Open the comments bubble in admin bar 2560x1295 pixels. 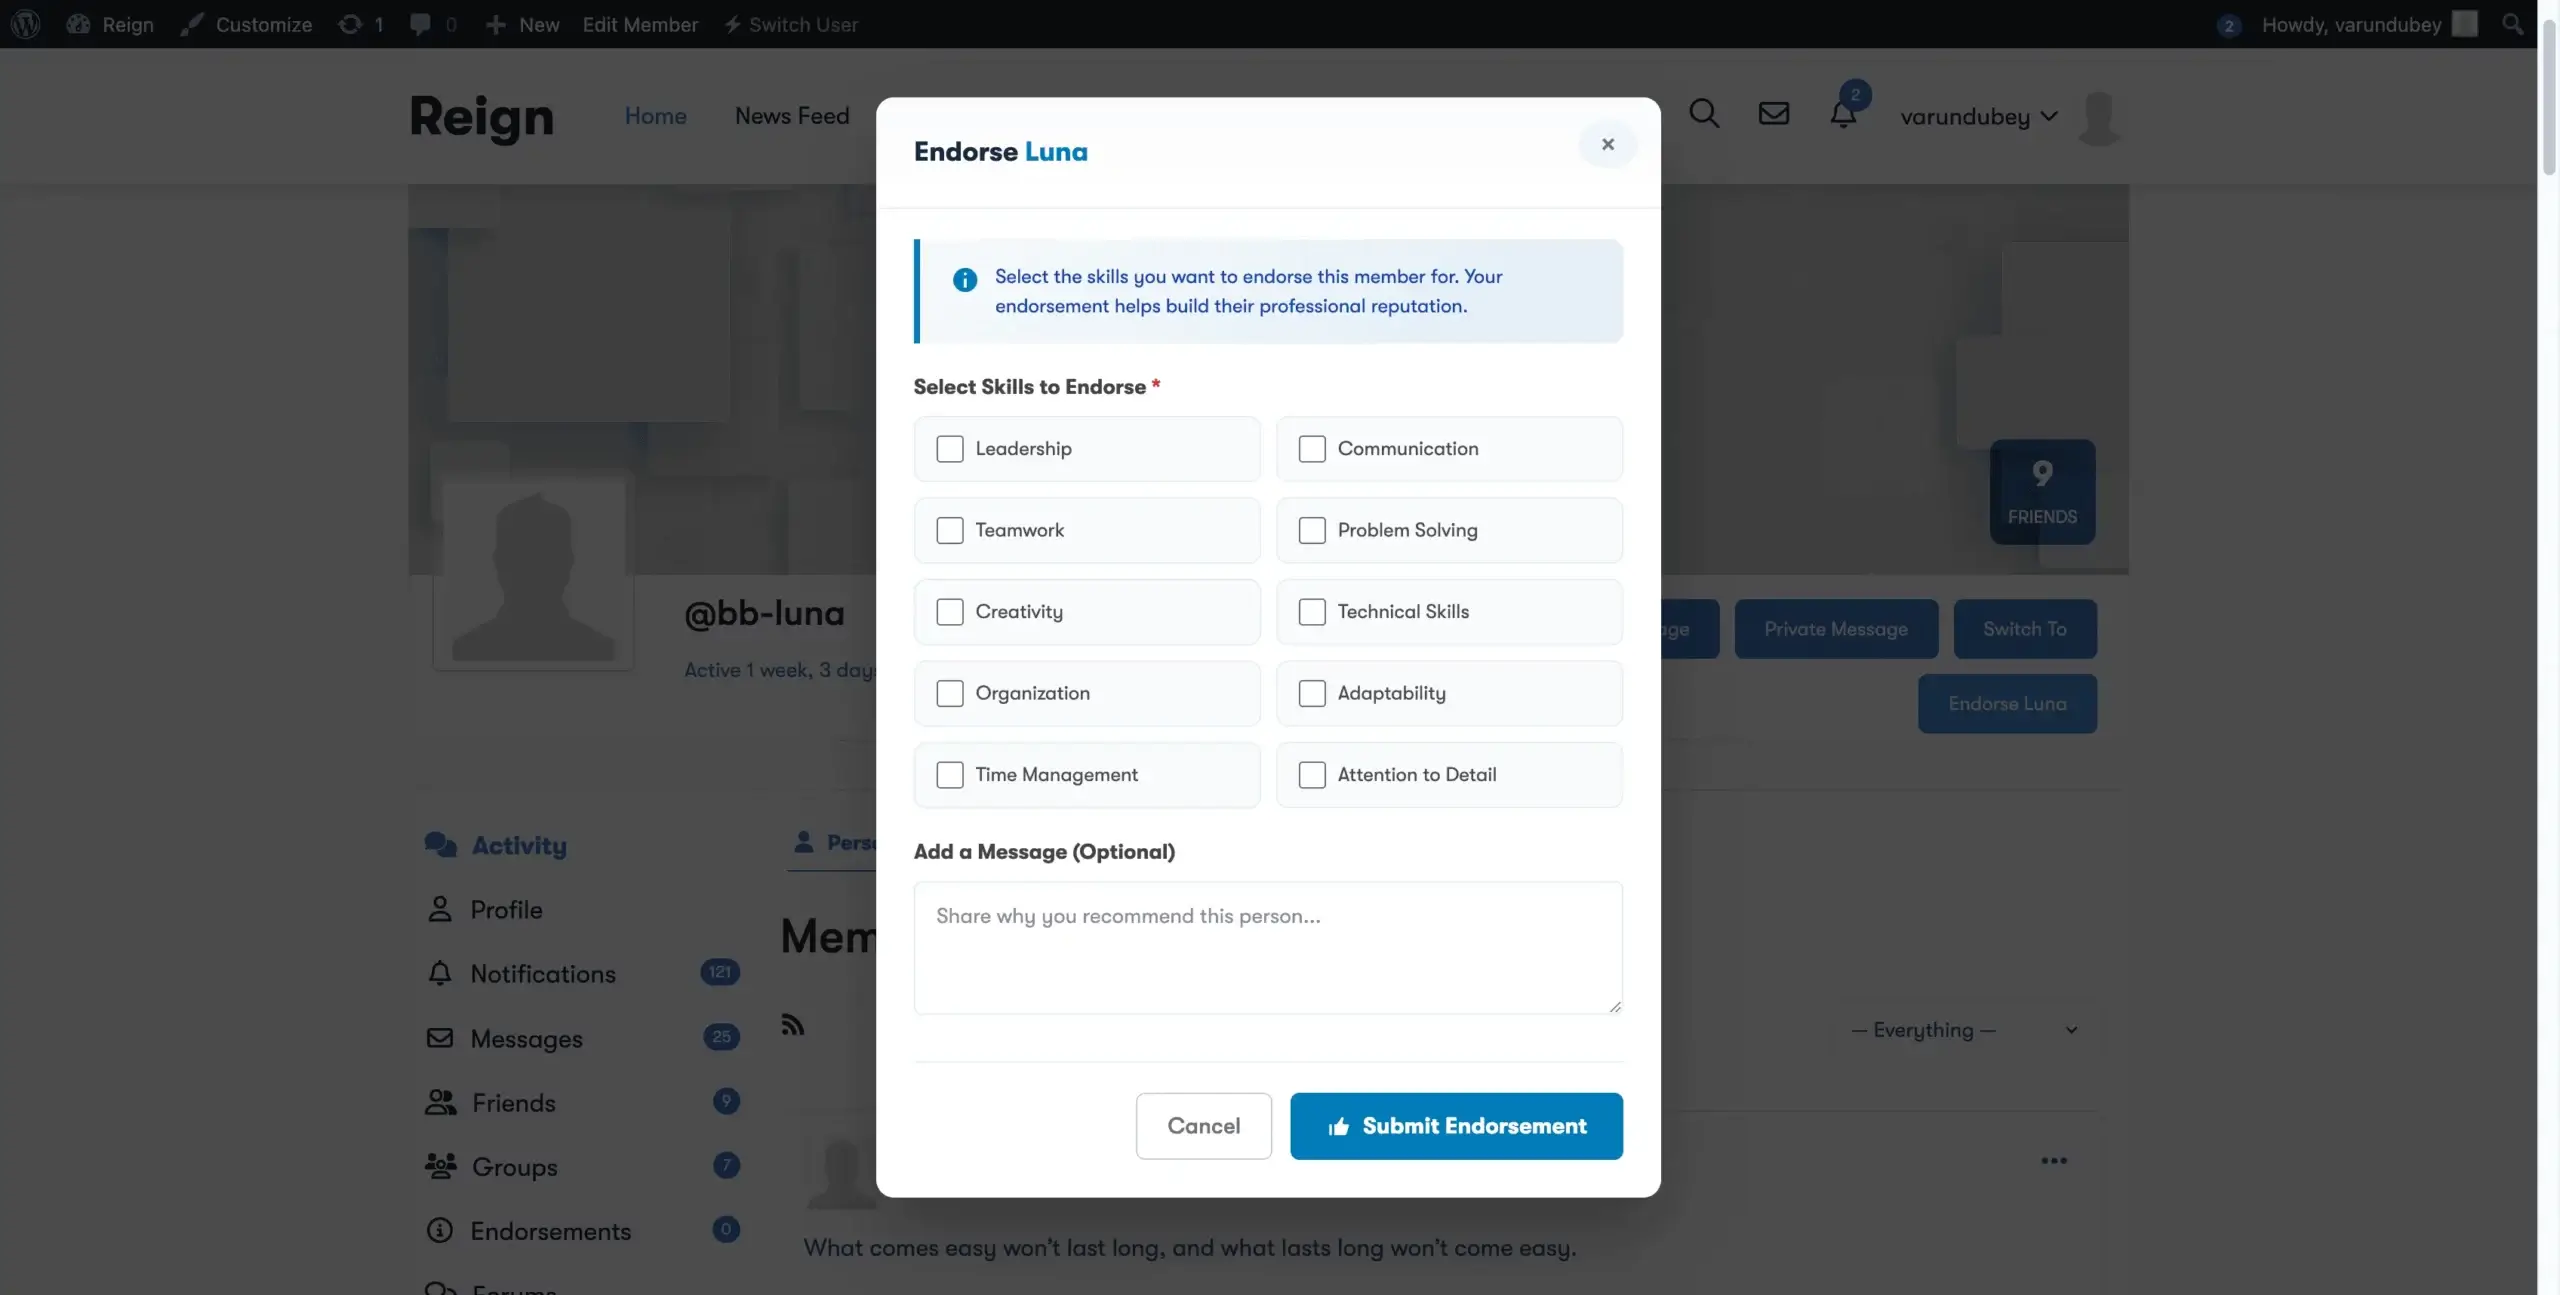click(433, 24)
